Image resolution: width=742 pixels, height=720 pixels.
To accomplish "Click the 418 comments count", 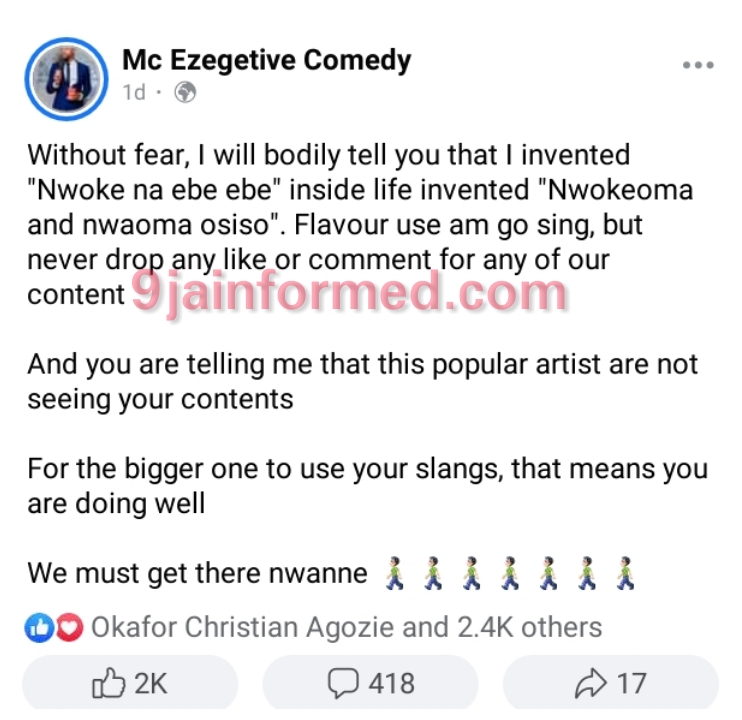I will tap(391, 683).
